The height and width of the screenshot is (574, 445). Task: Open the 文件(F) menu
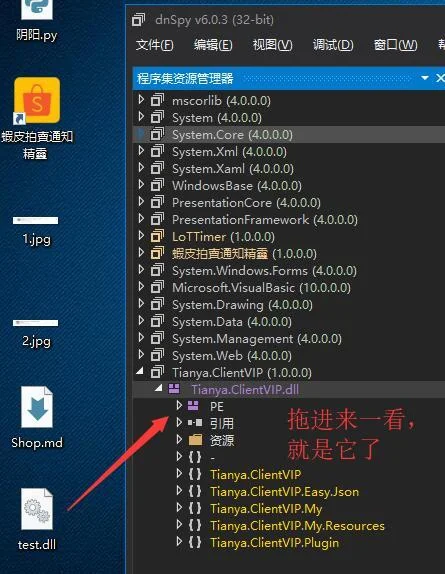[154, 45]
